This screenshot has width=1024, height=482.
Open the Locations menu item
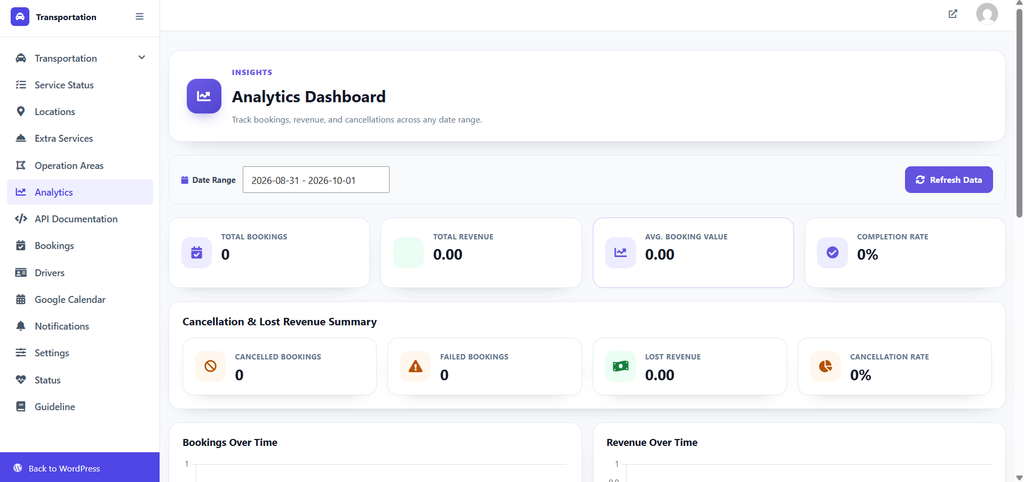click(80, 112)
